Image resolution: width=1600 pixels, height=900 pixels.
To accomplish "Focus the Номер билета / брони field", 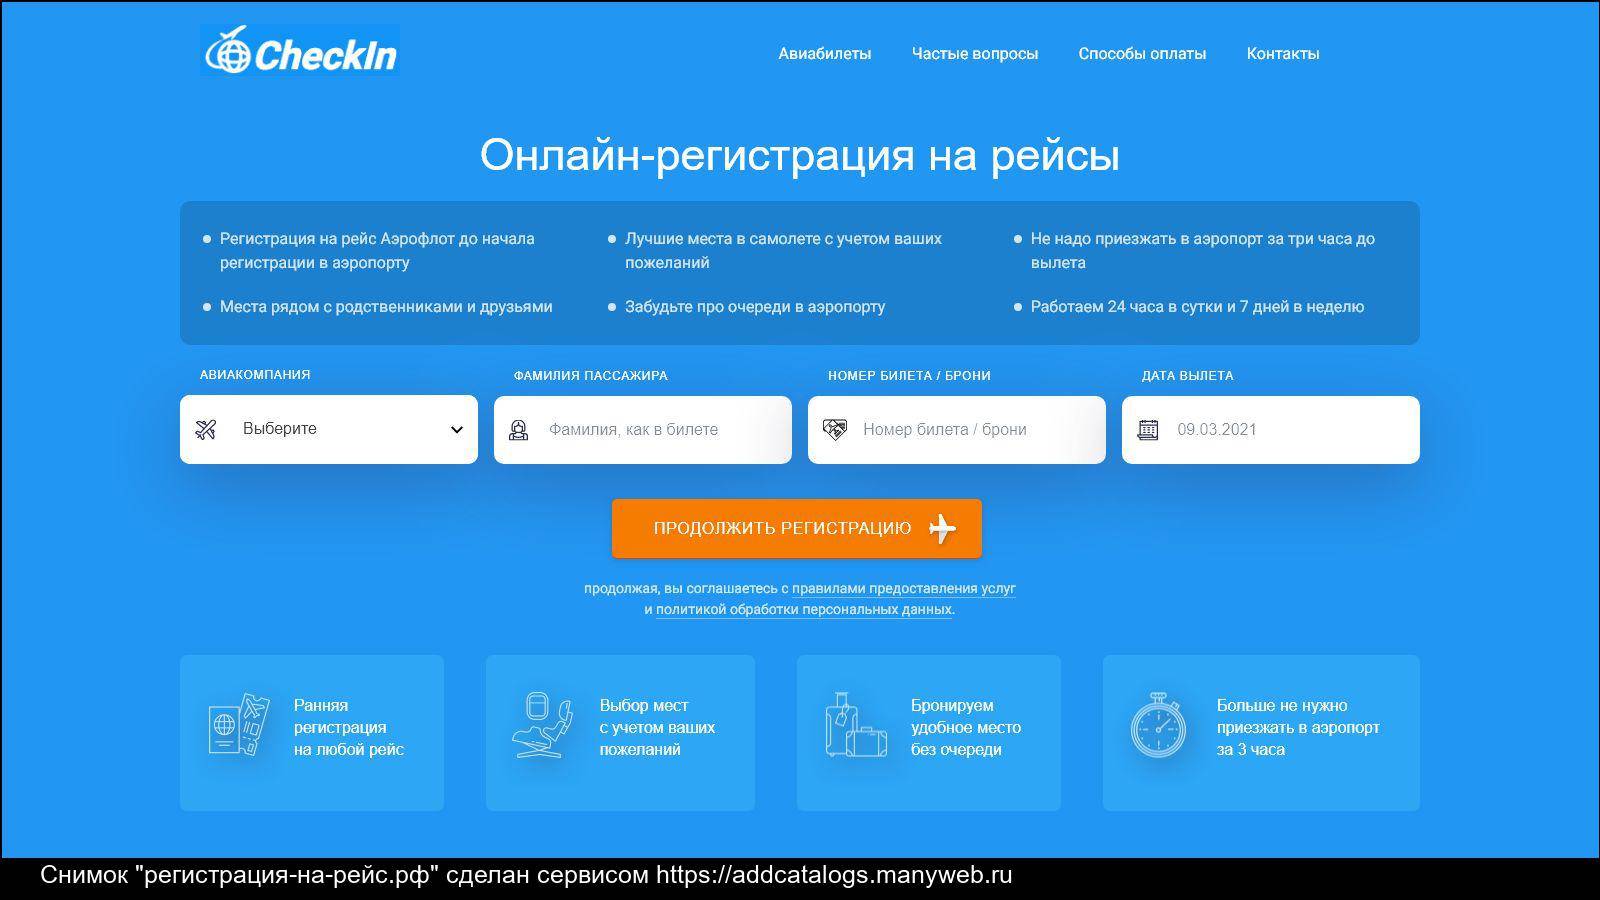I will (x=957, y=430).
